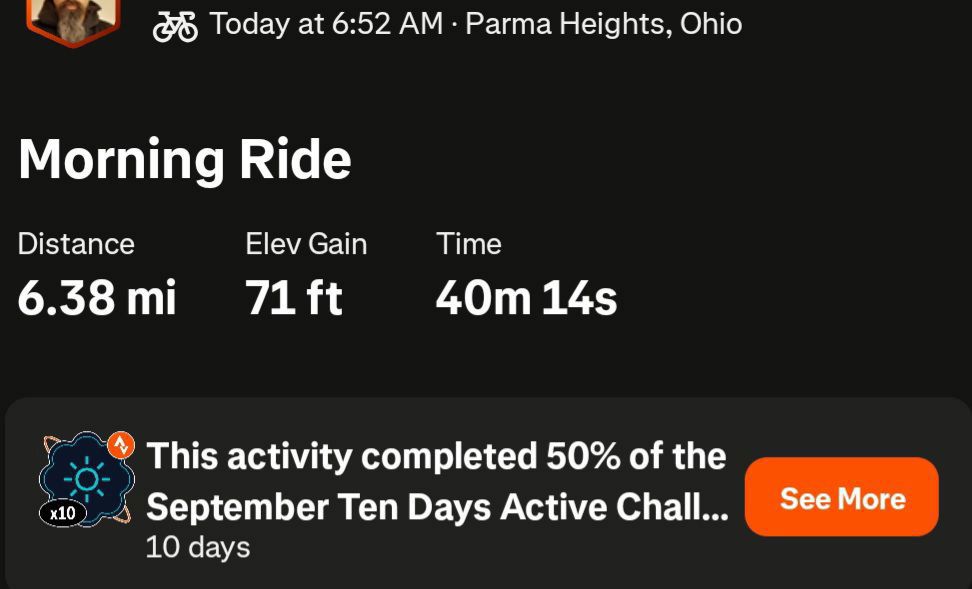Open the September challenge sun badge

pyautogui.click(x=87, y=479)
